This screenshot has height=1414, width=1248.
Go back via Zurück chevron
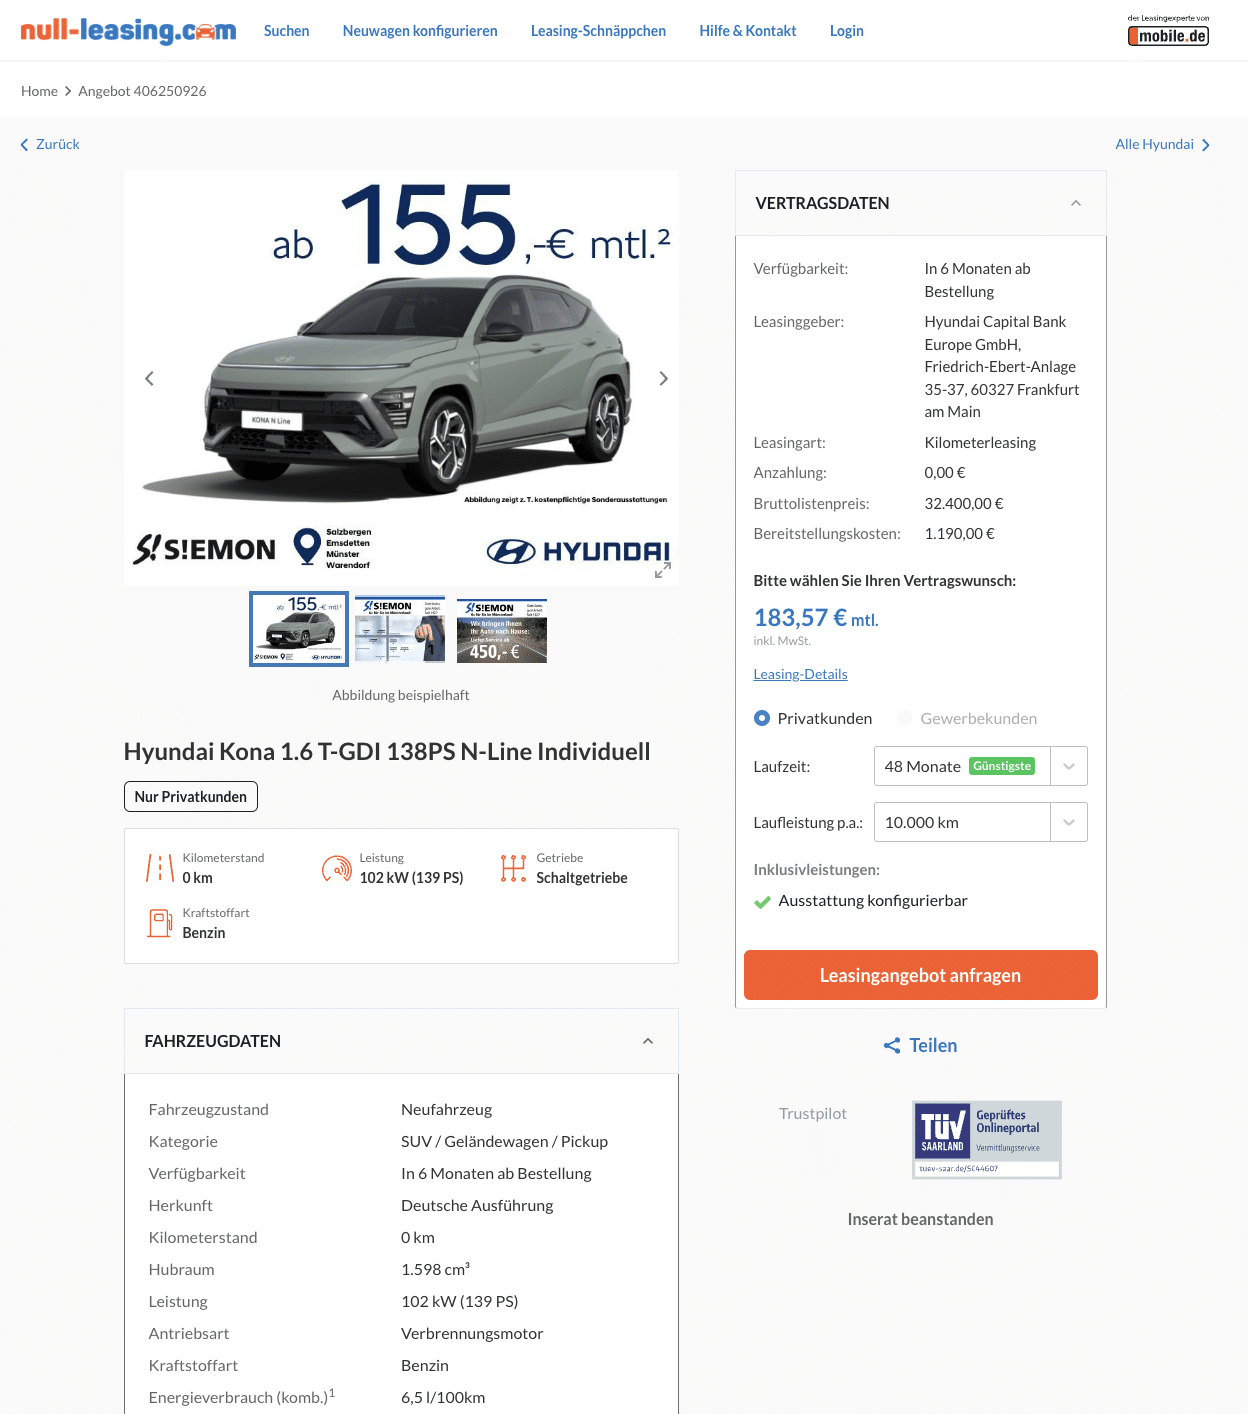point(25,145)
